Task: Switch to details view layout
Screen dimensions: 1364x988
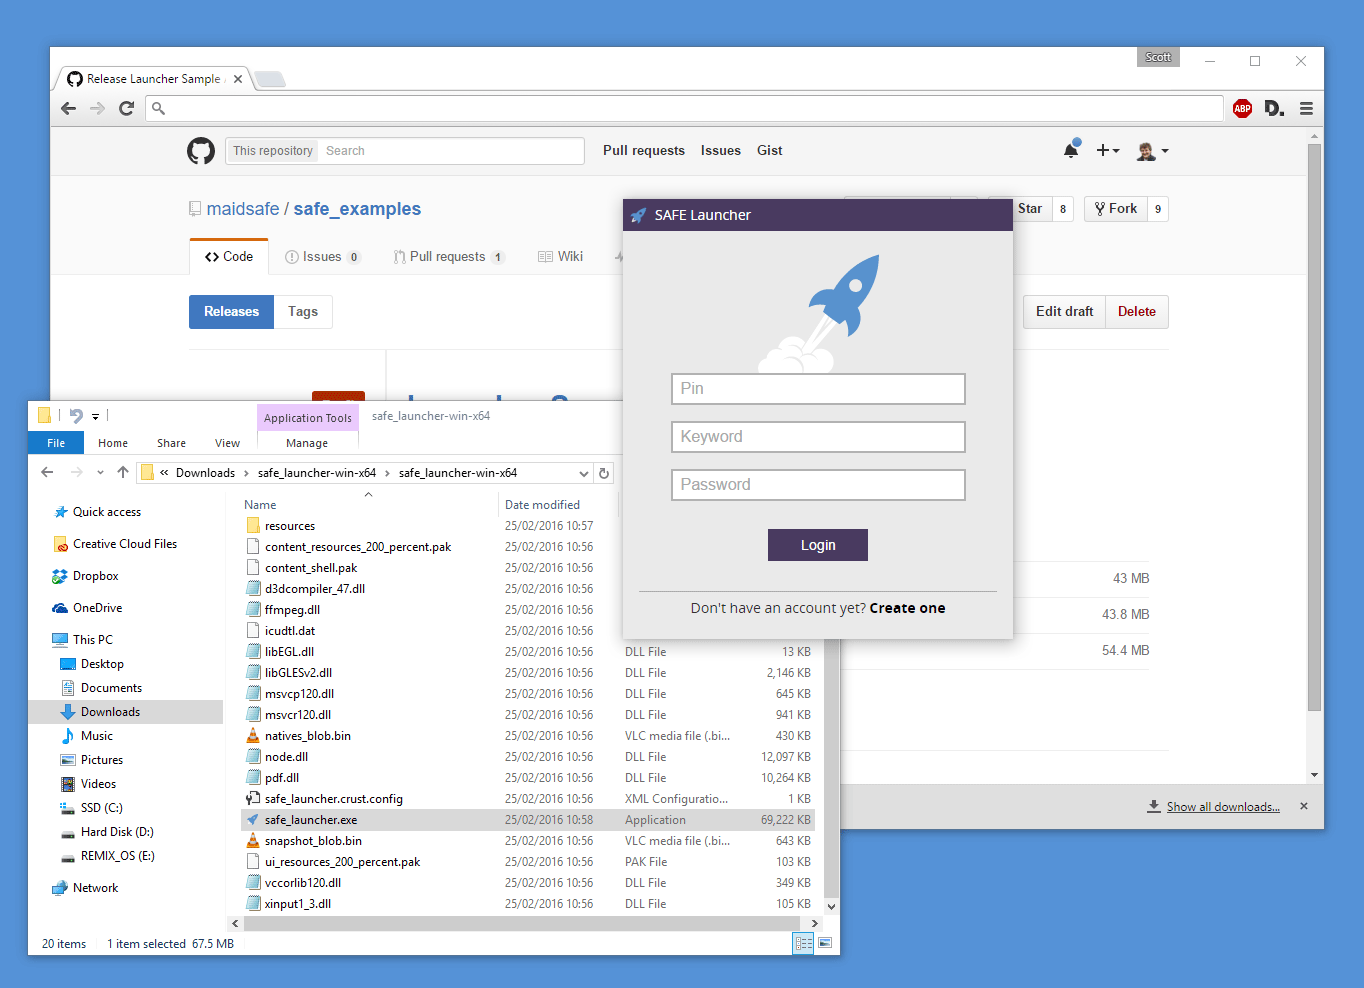Action: [803, 943]
